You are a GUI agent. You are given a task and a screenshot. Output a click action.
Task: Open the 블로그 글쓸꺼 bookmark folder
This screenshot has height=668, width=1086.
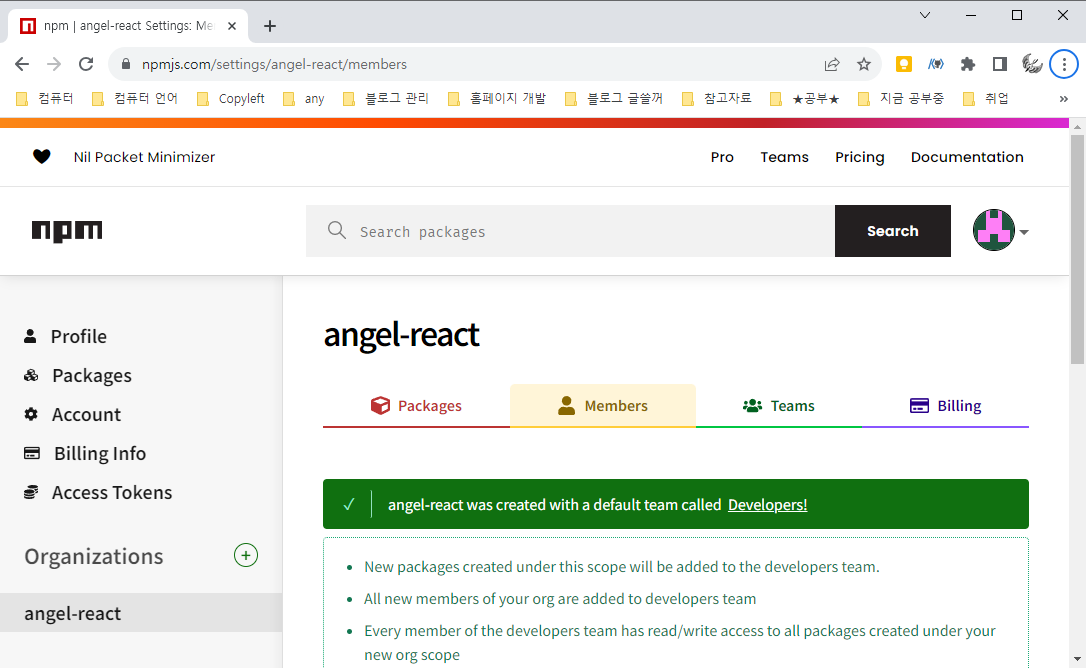[614, 99]
